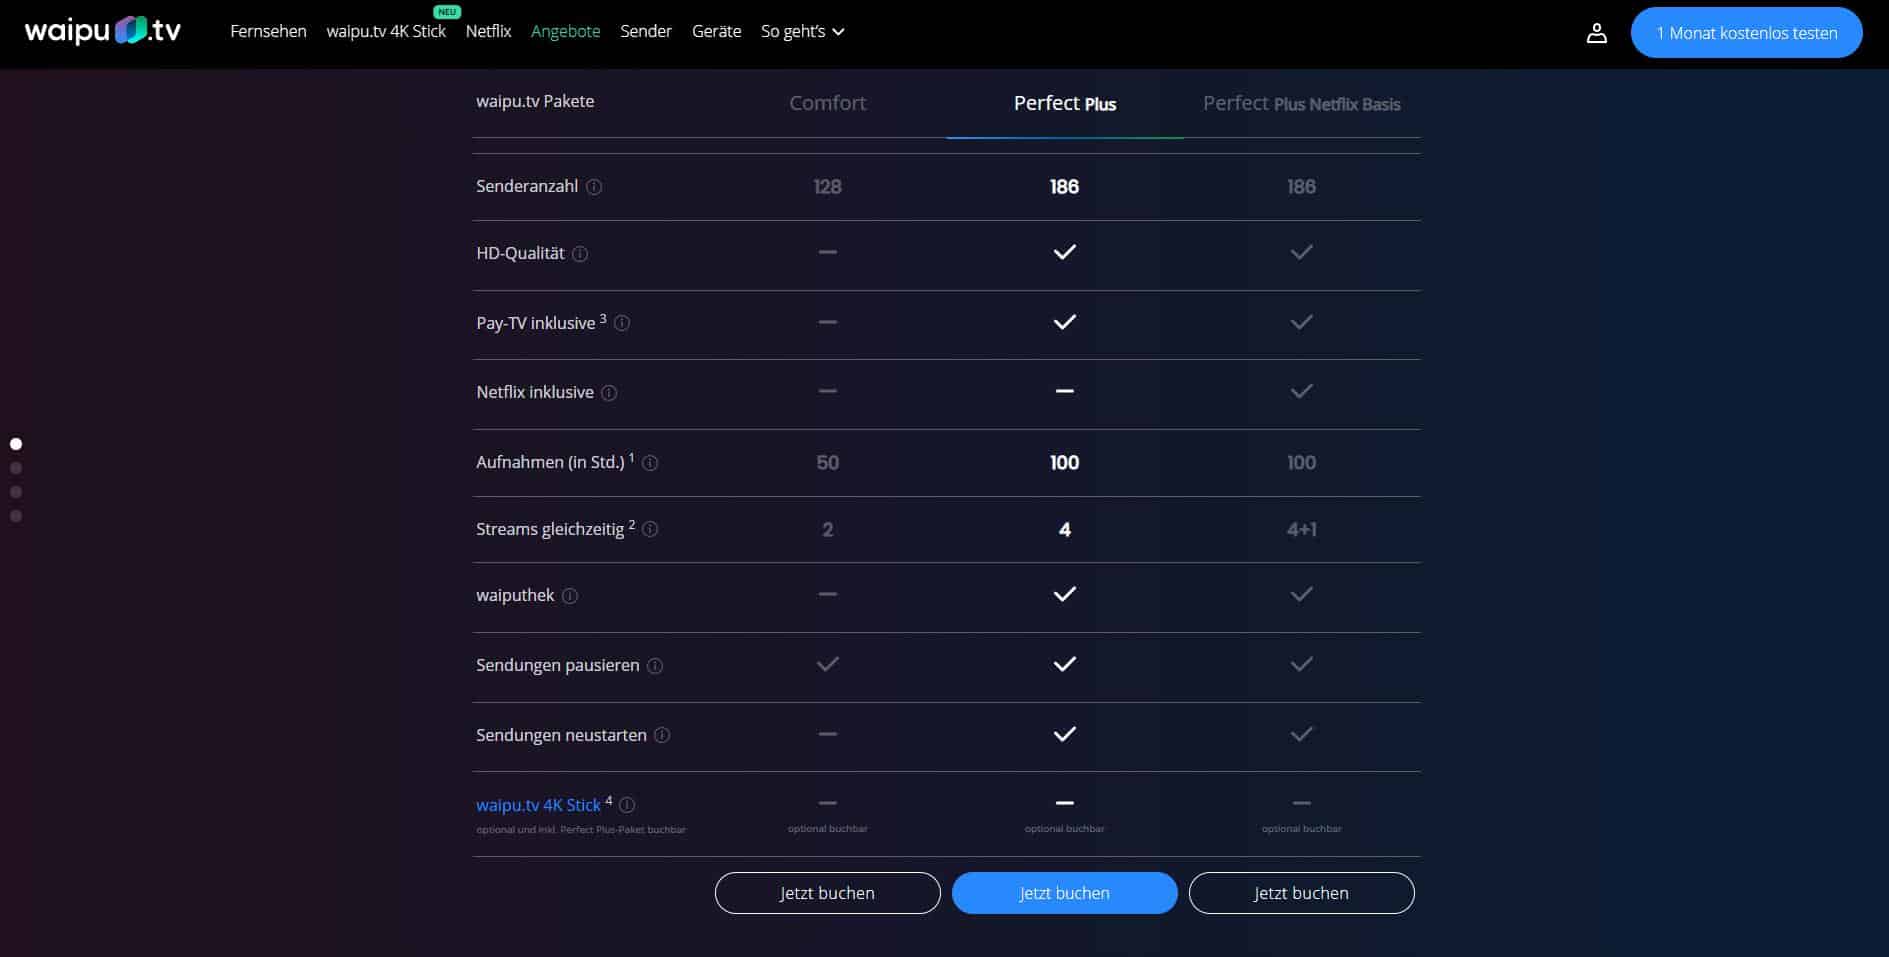Viewport: 1889px width, 957px height.
Task: Click Jetzt buchen under Comfort column
Action: (x=828, y=893)
